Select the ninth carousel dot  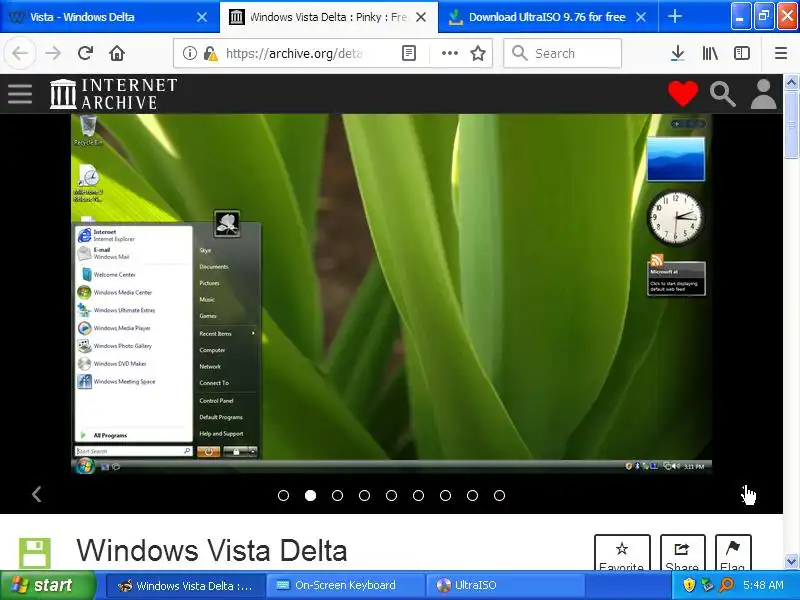[499, 495]
